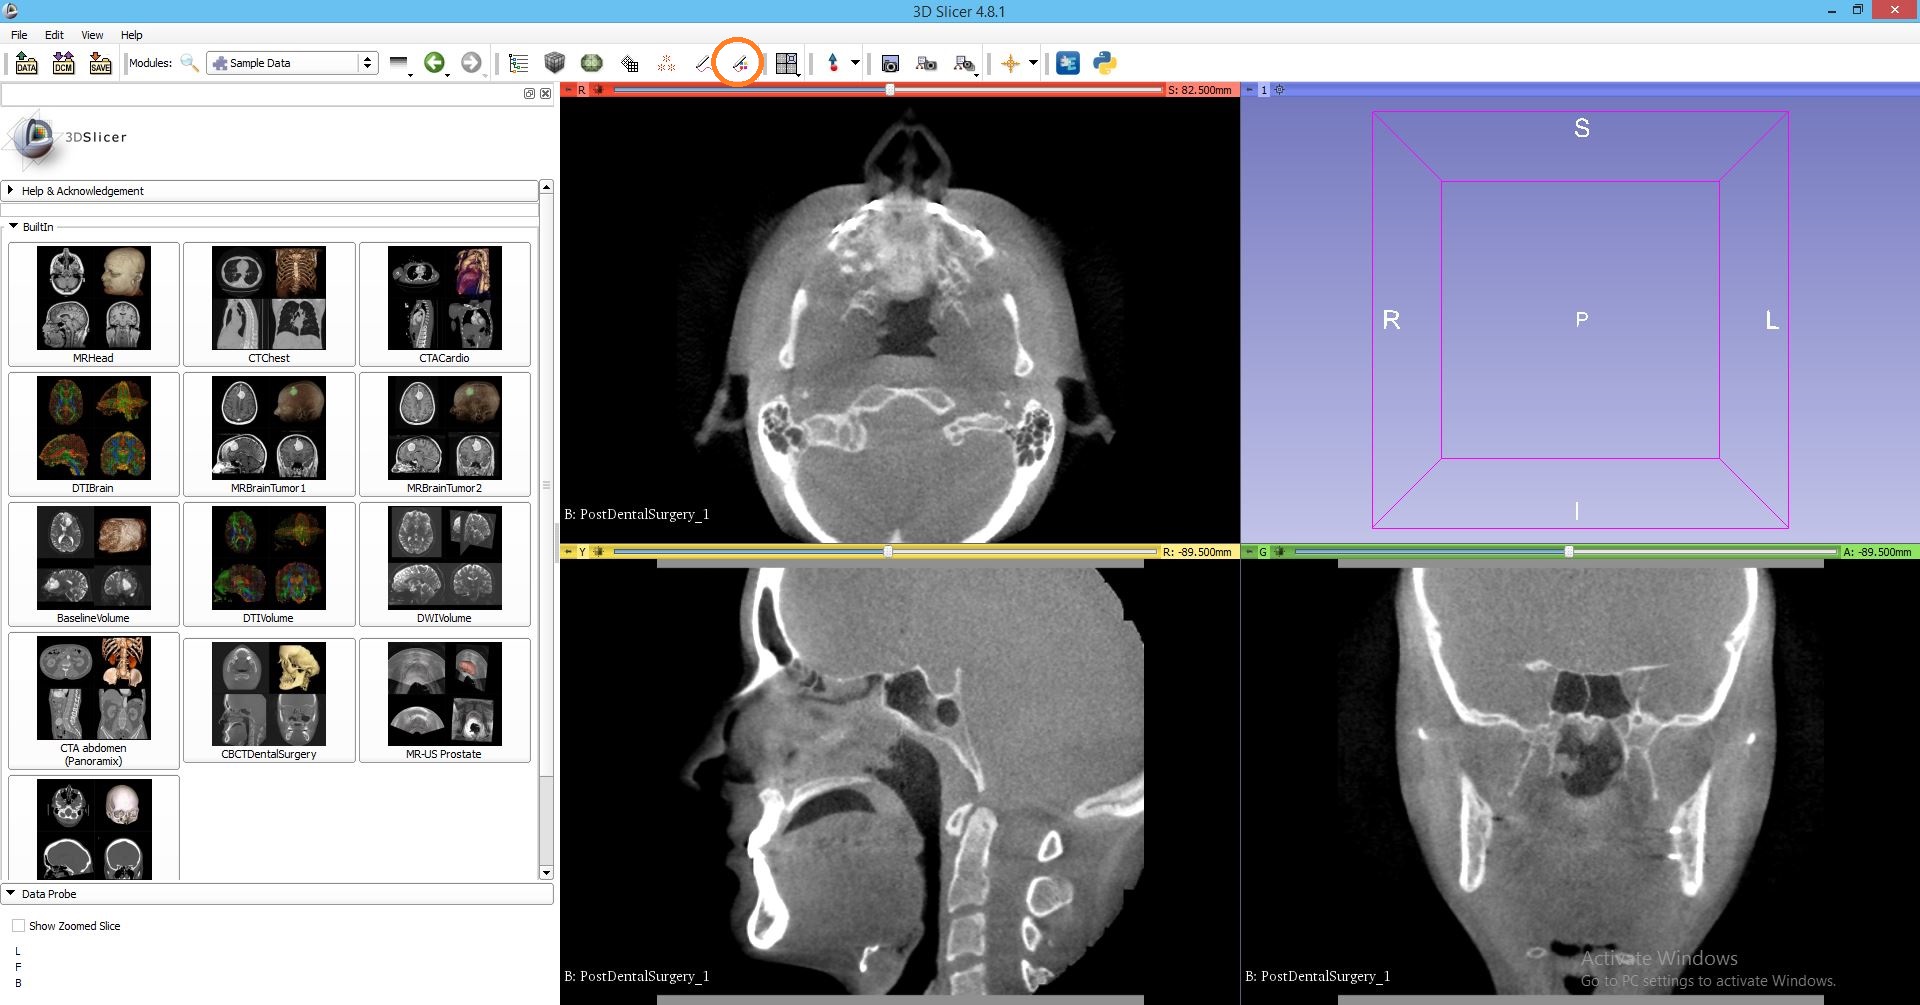Screen dimensions: 1920x1005
Task: Download the MRBrainTumor1 sample dataset
Action: pos(269,434)
